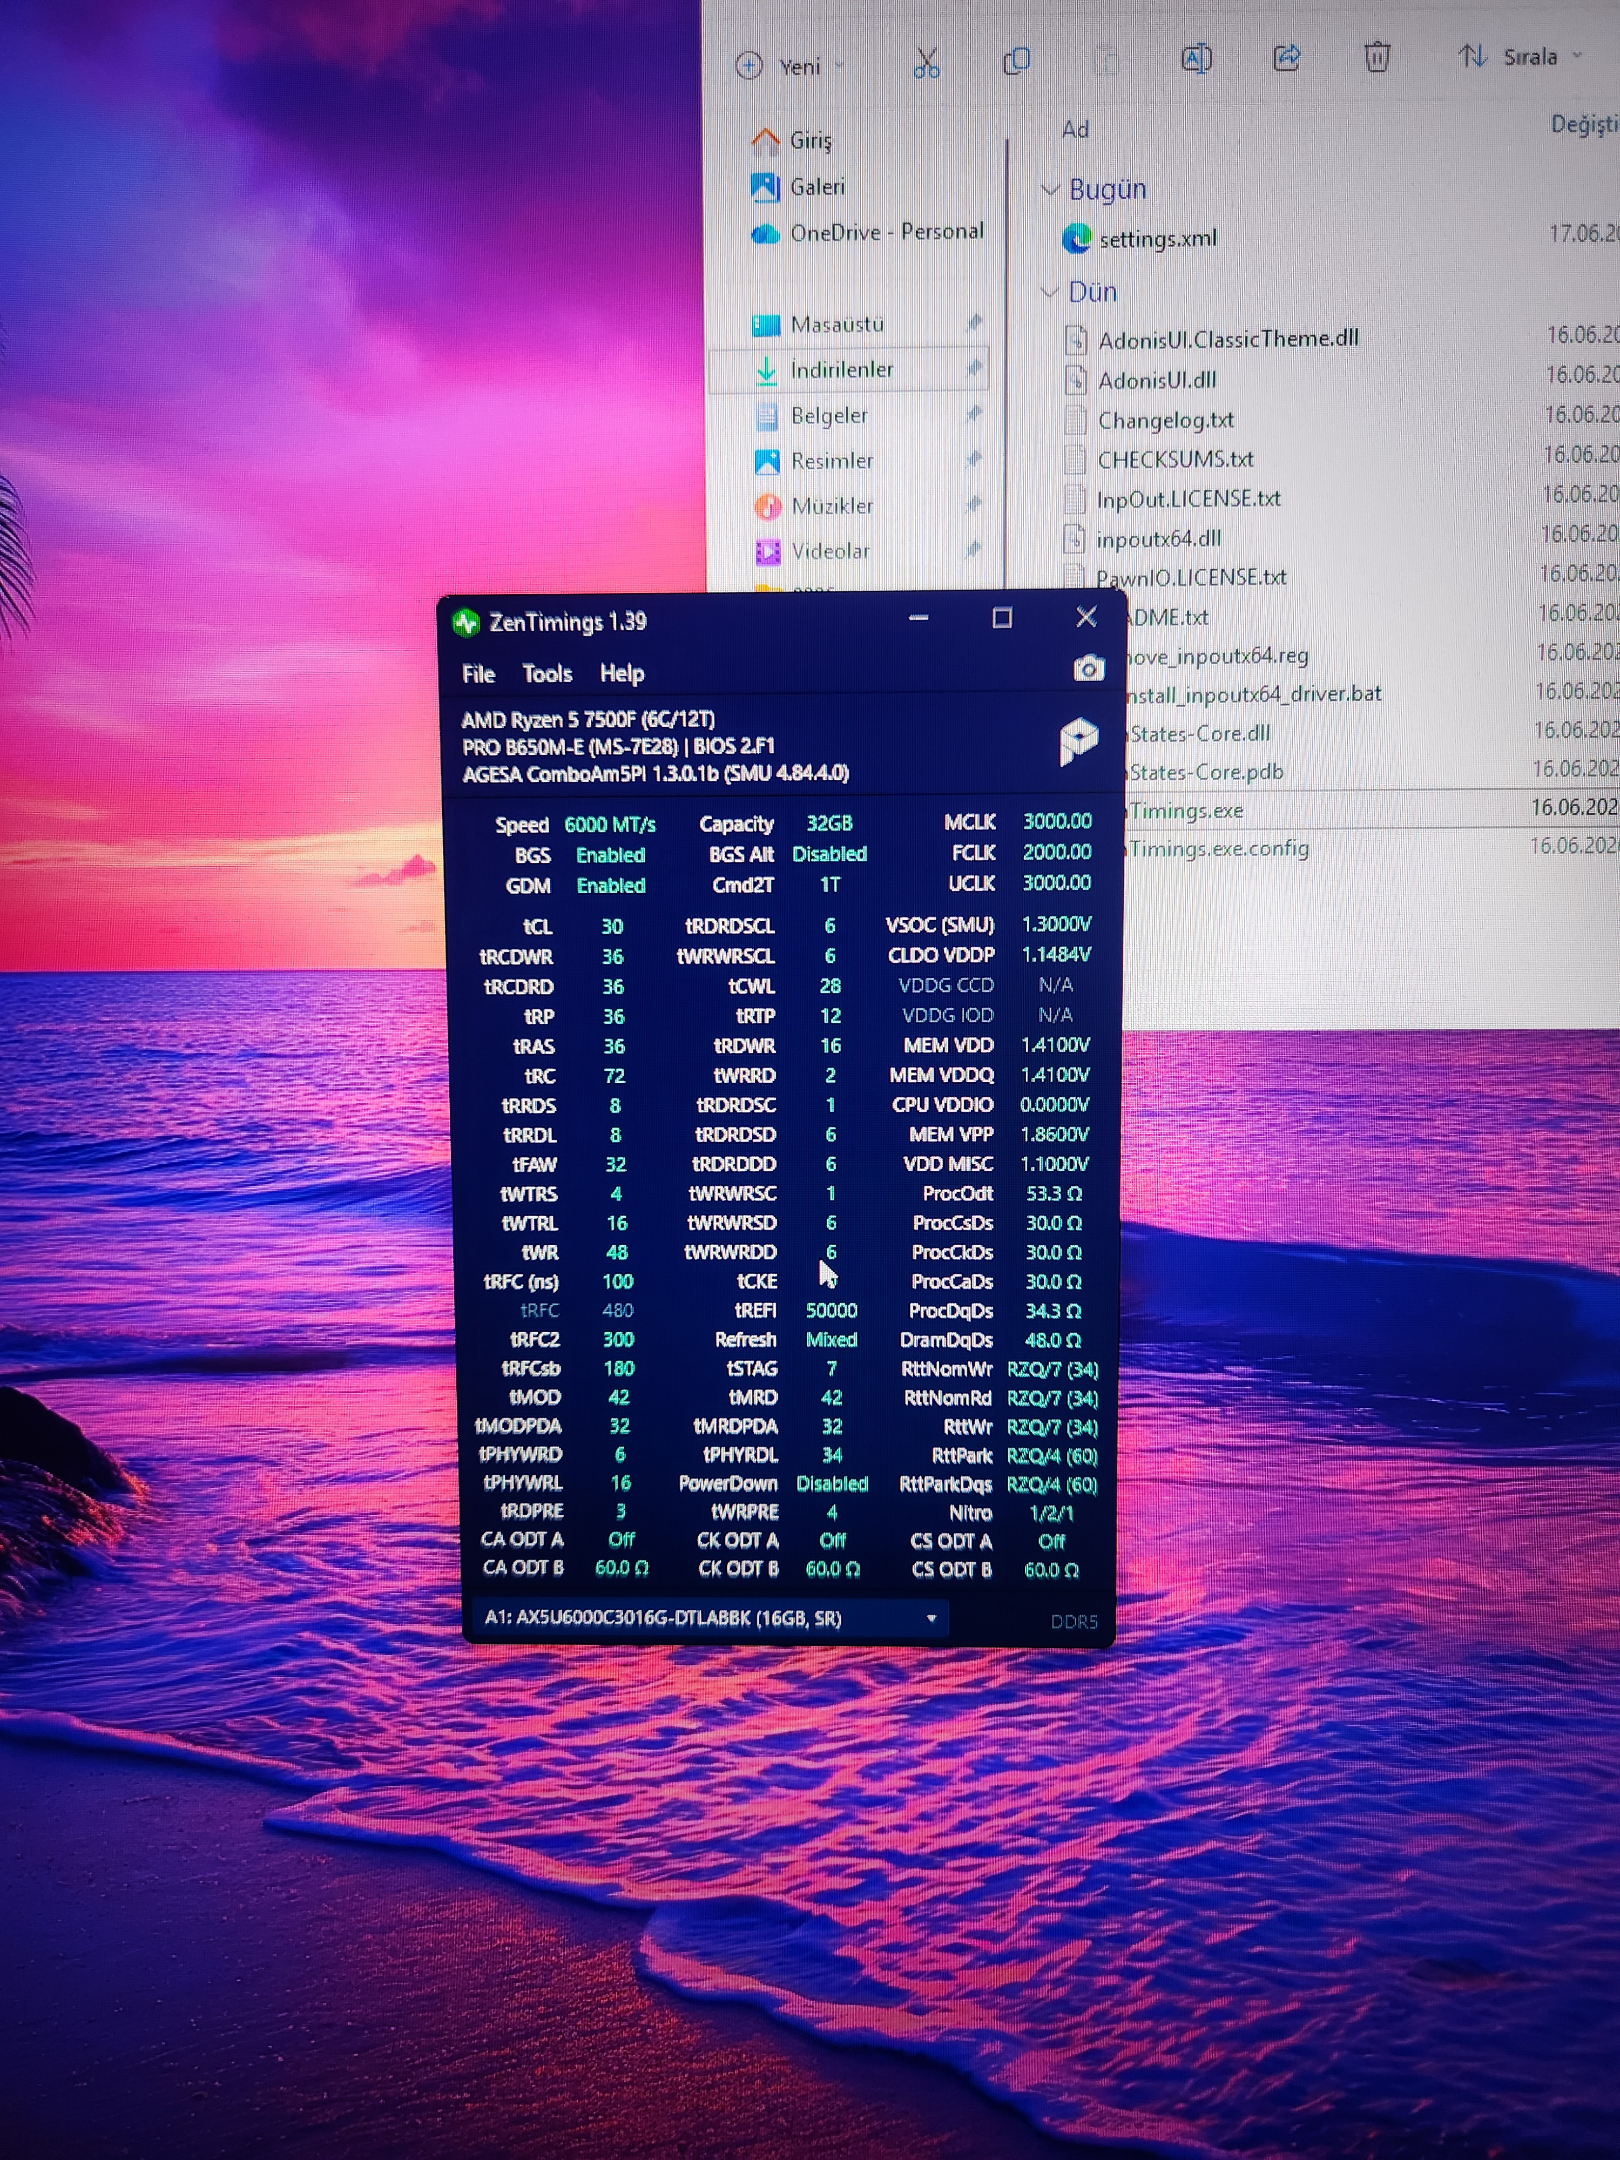
Task: Click the Speed value 6000 MT/s
Action: pos(610,825)
